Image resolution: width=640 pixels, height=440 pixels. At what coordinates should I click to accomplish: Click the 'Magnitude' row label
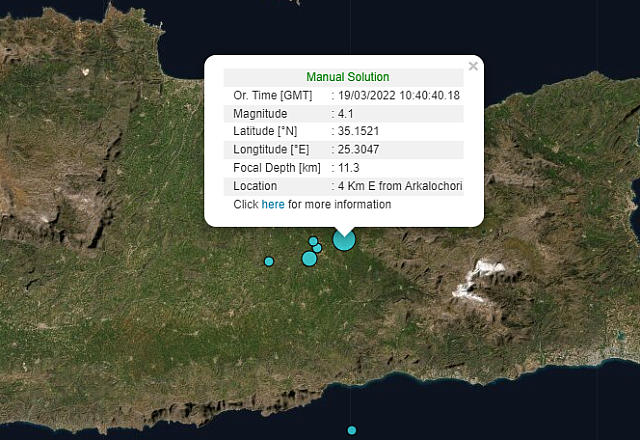260,113
